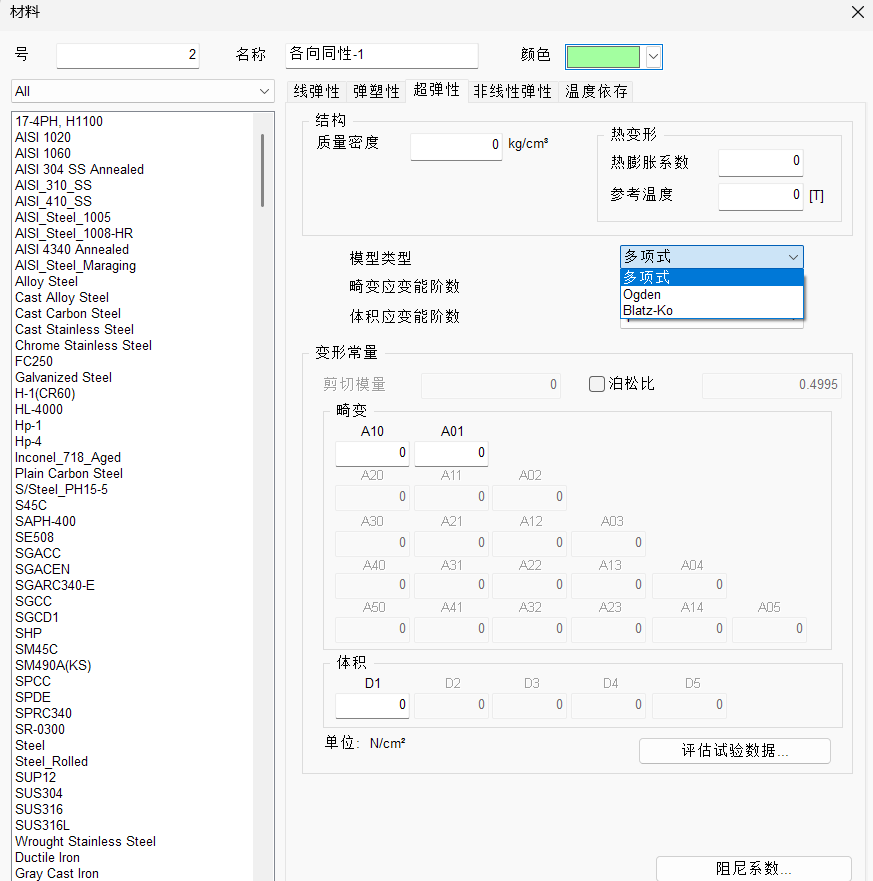873x881 pixels.
Task: Close the 材料 dialog window
Action: point(857,13)
